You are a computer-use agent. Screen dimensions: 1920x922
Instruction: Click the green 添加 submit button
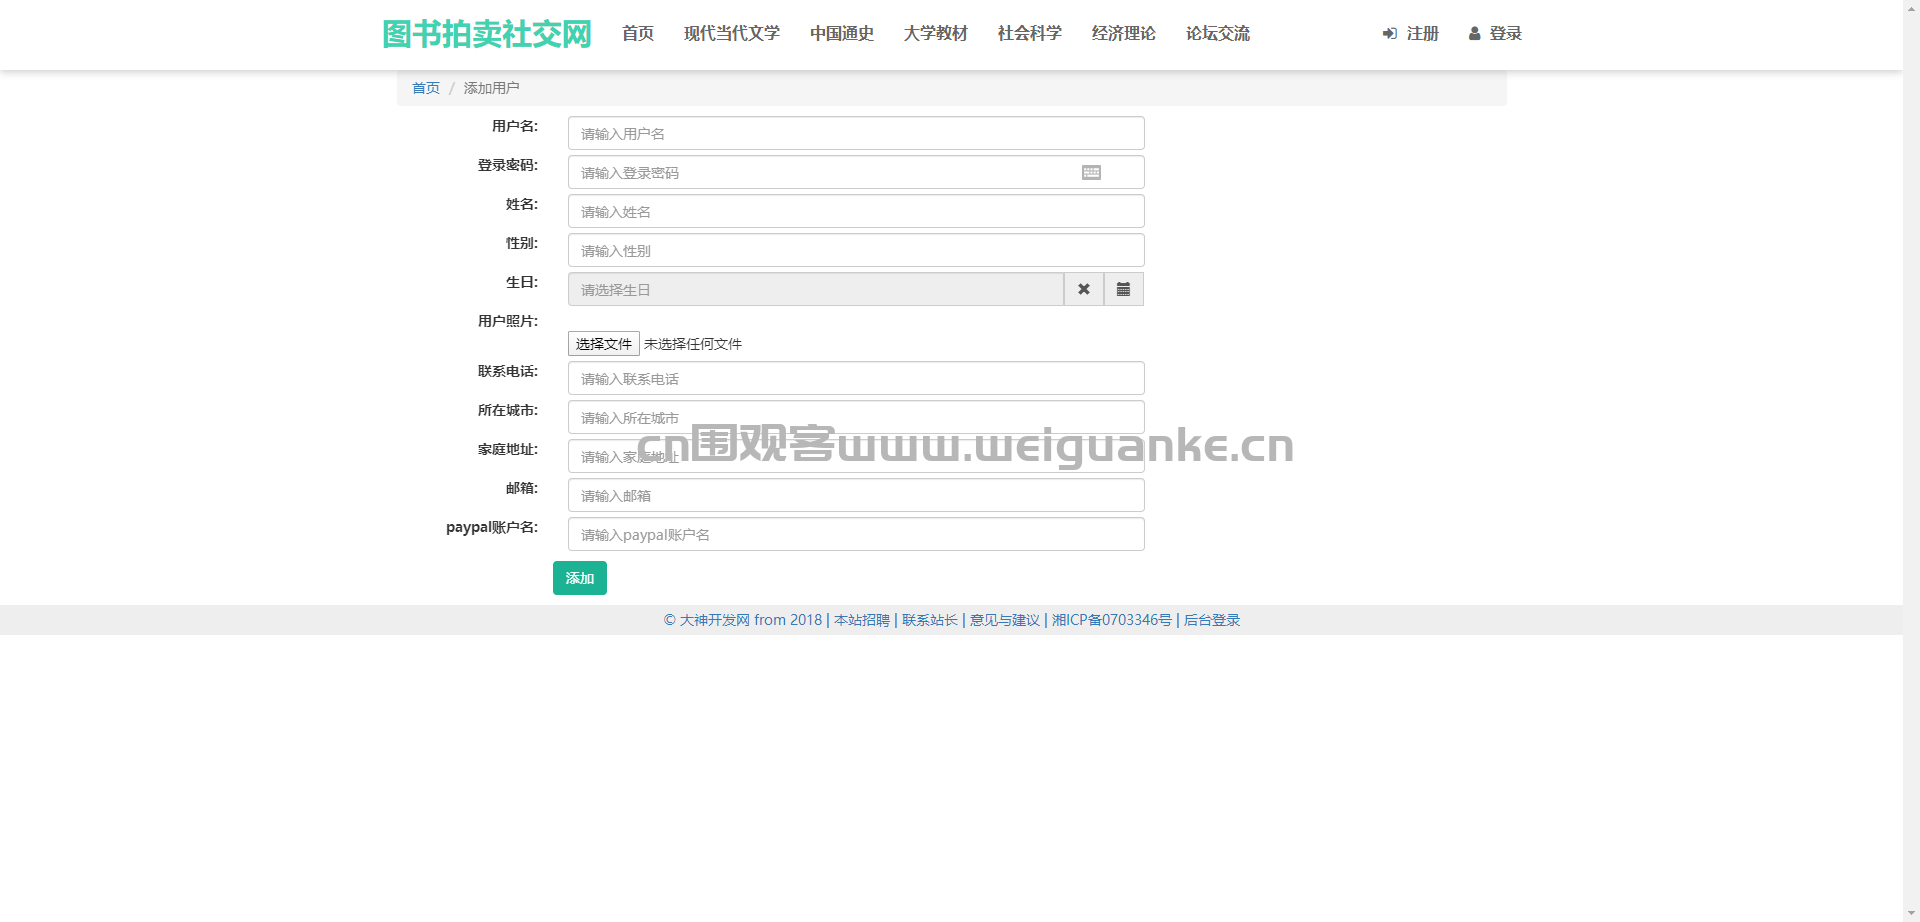pyautogui.click(x=580, y=578)
